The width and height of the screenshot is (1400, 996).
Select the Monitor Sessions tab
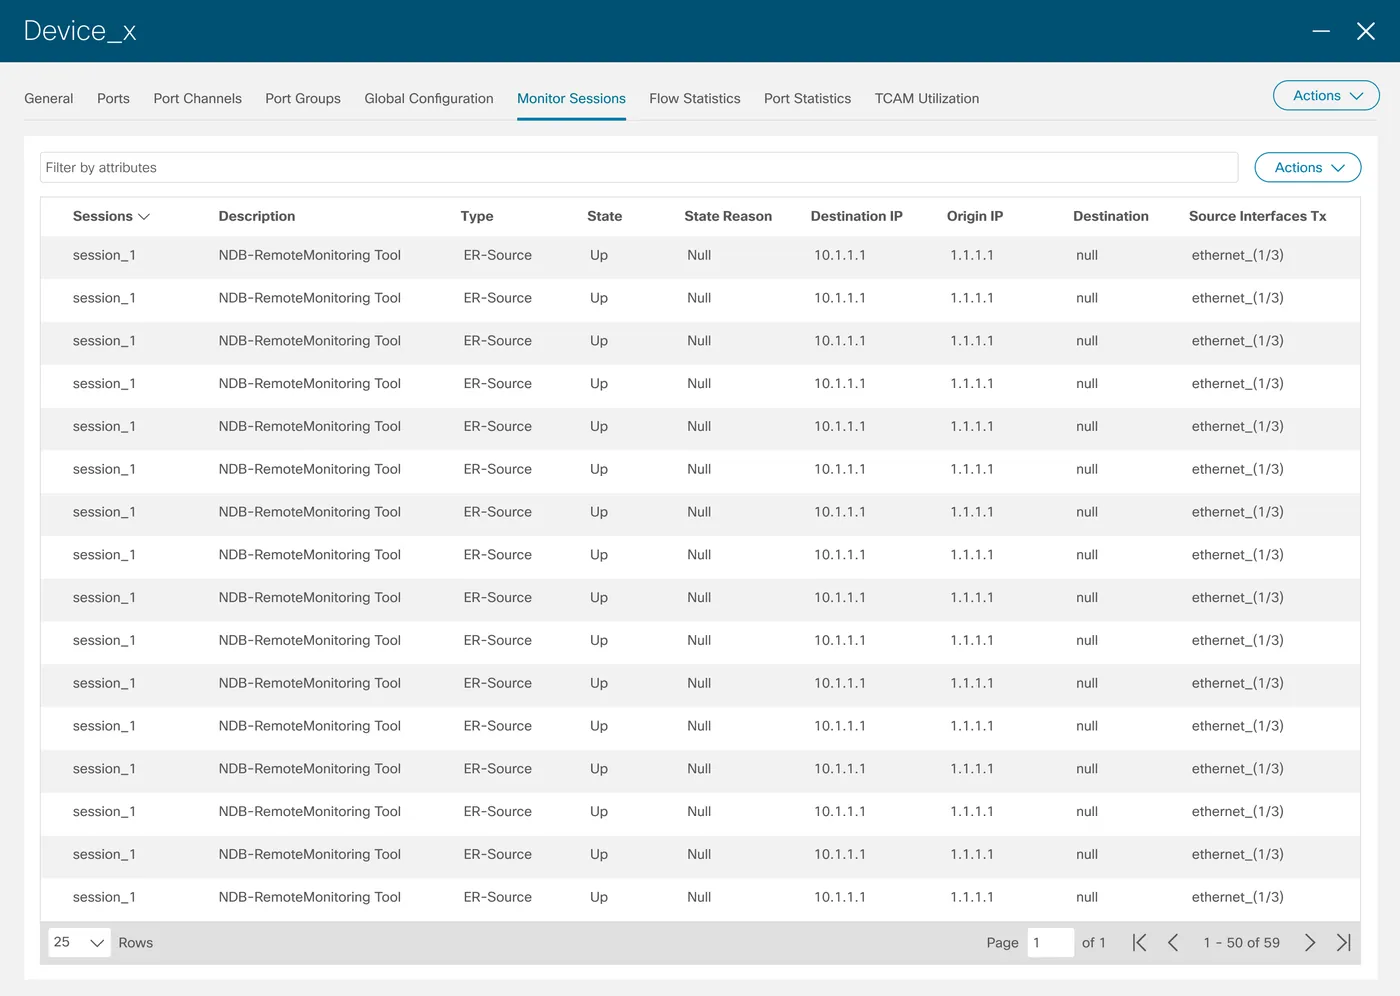tap(571, 99)
